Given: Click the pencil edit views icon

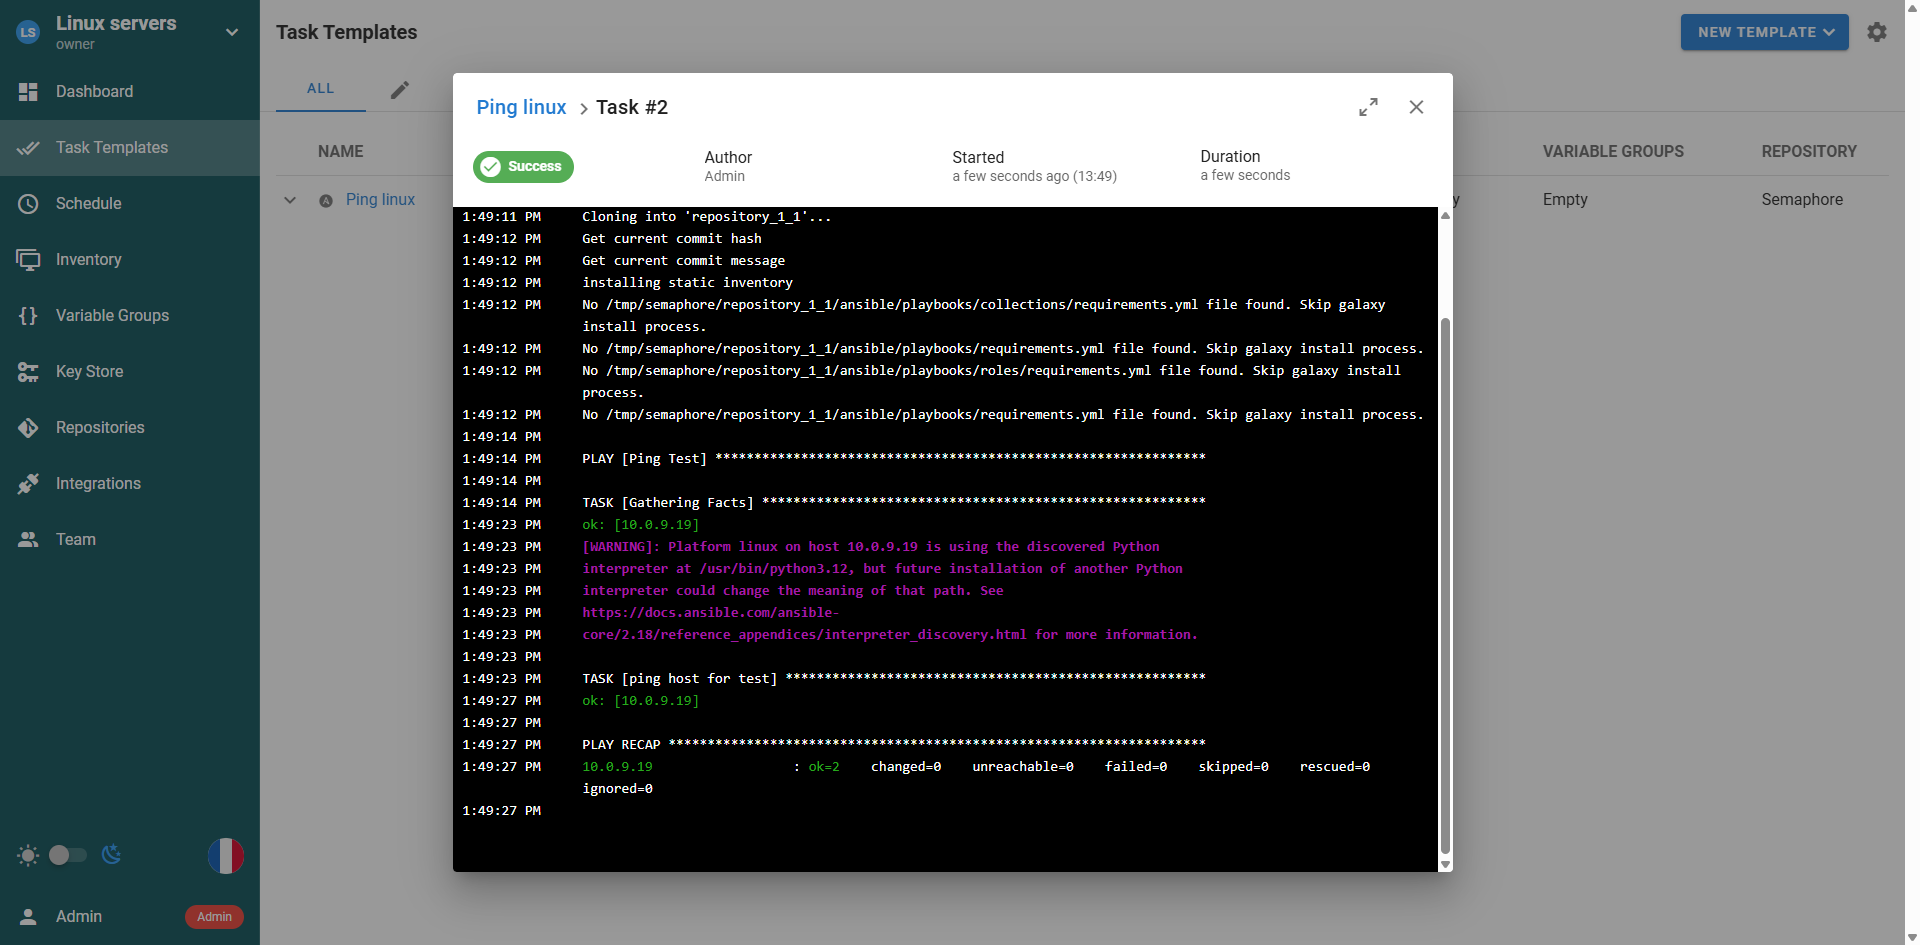Looking at the screenshot, I should [400, 90].
